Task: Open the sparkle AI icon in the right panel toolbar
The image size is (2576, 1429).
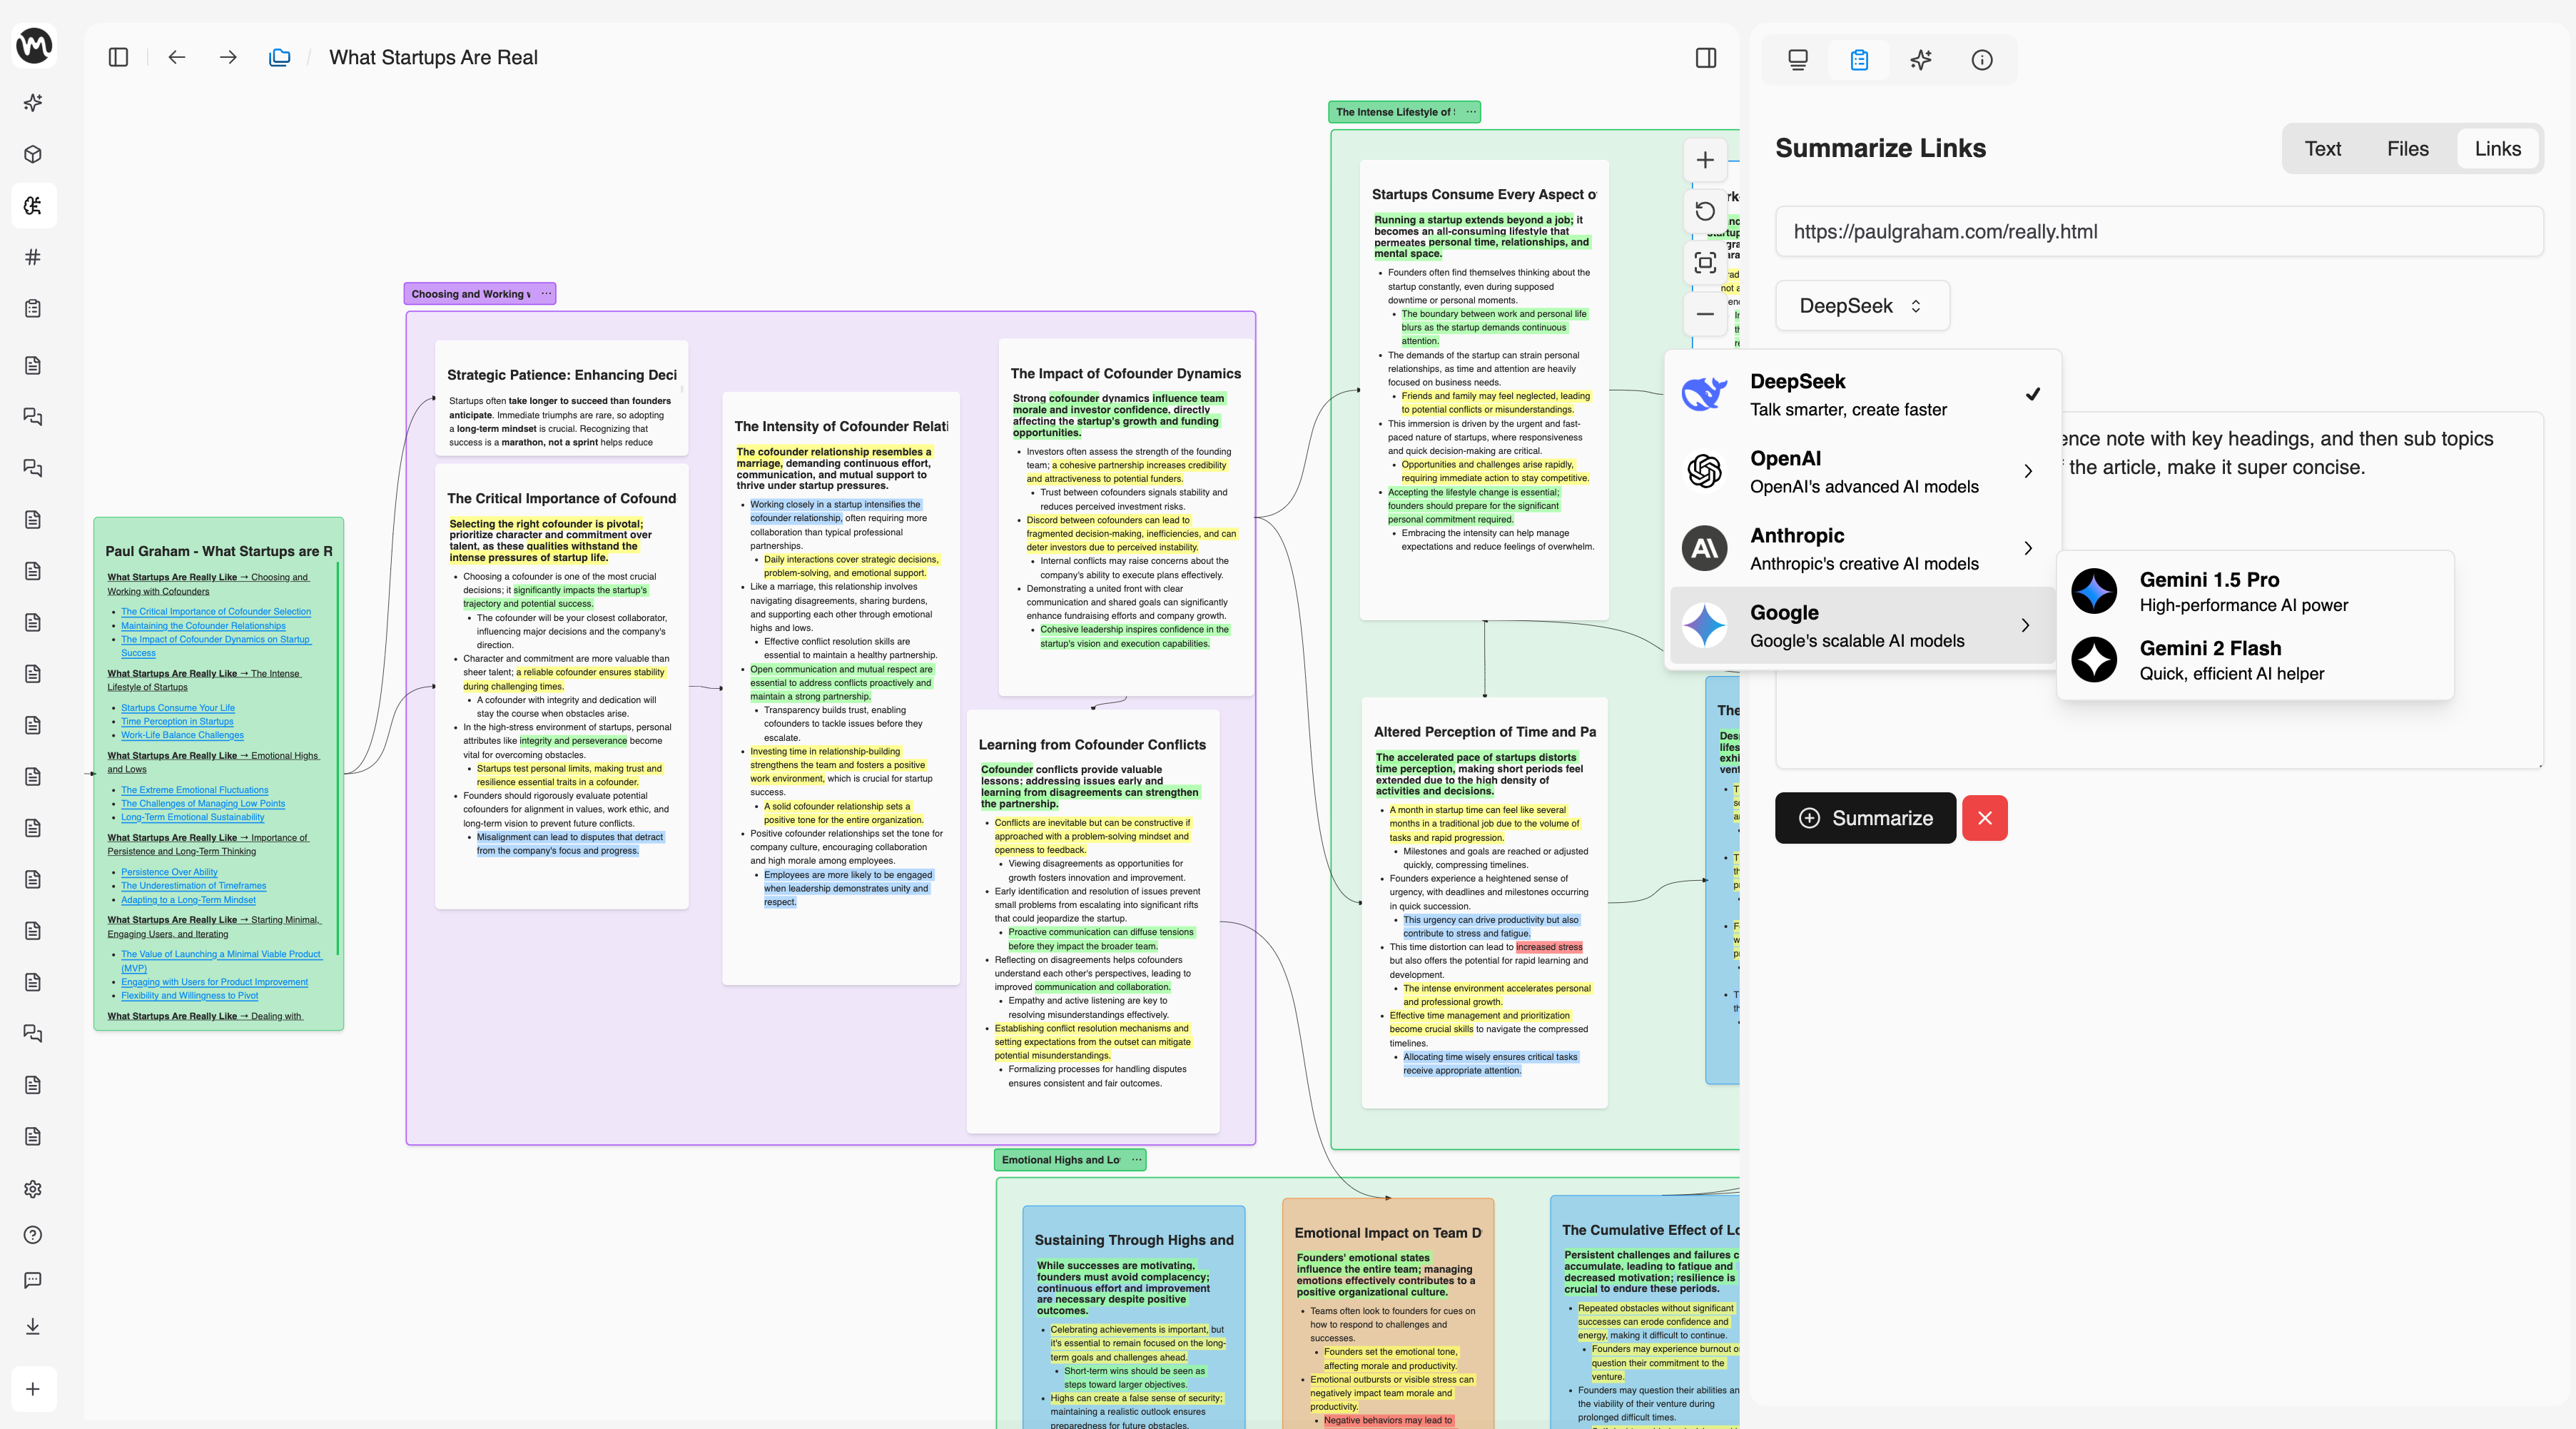Action: click(1921, 60)
